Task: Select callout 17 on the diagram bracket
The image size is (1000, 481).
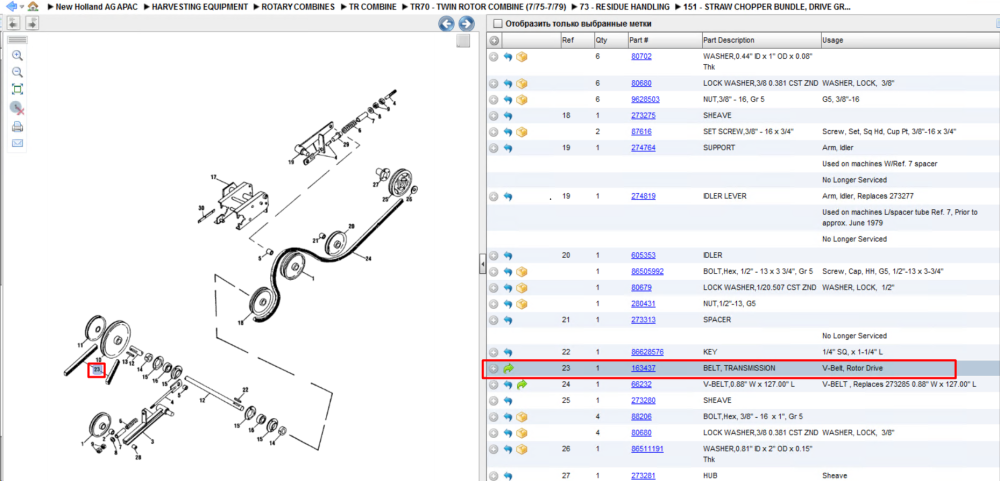Action: click(214, 176)
